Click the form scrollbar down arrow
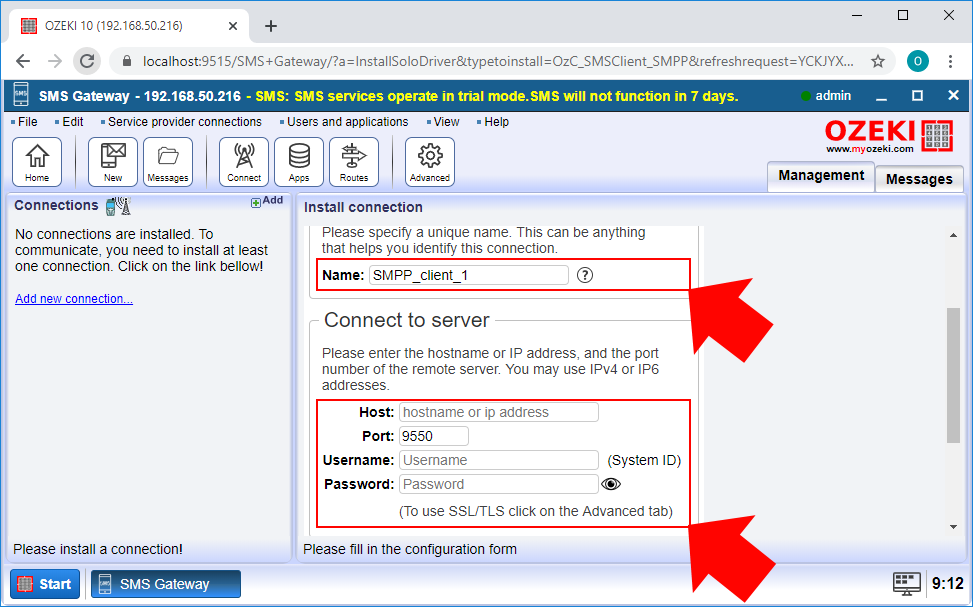Viewport: 973px width, 607px height. [953, 527]
